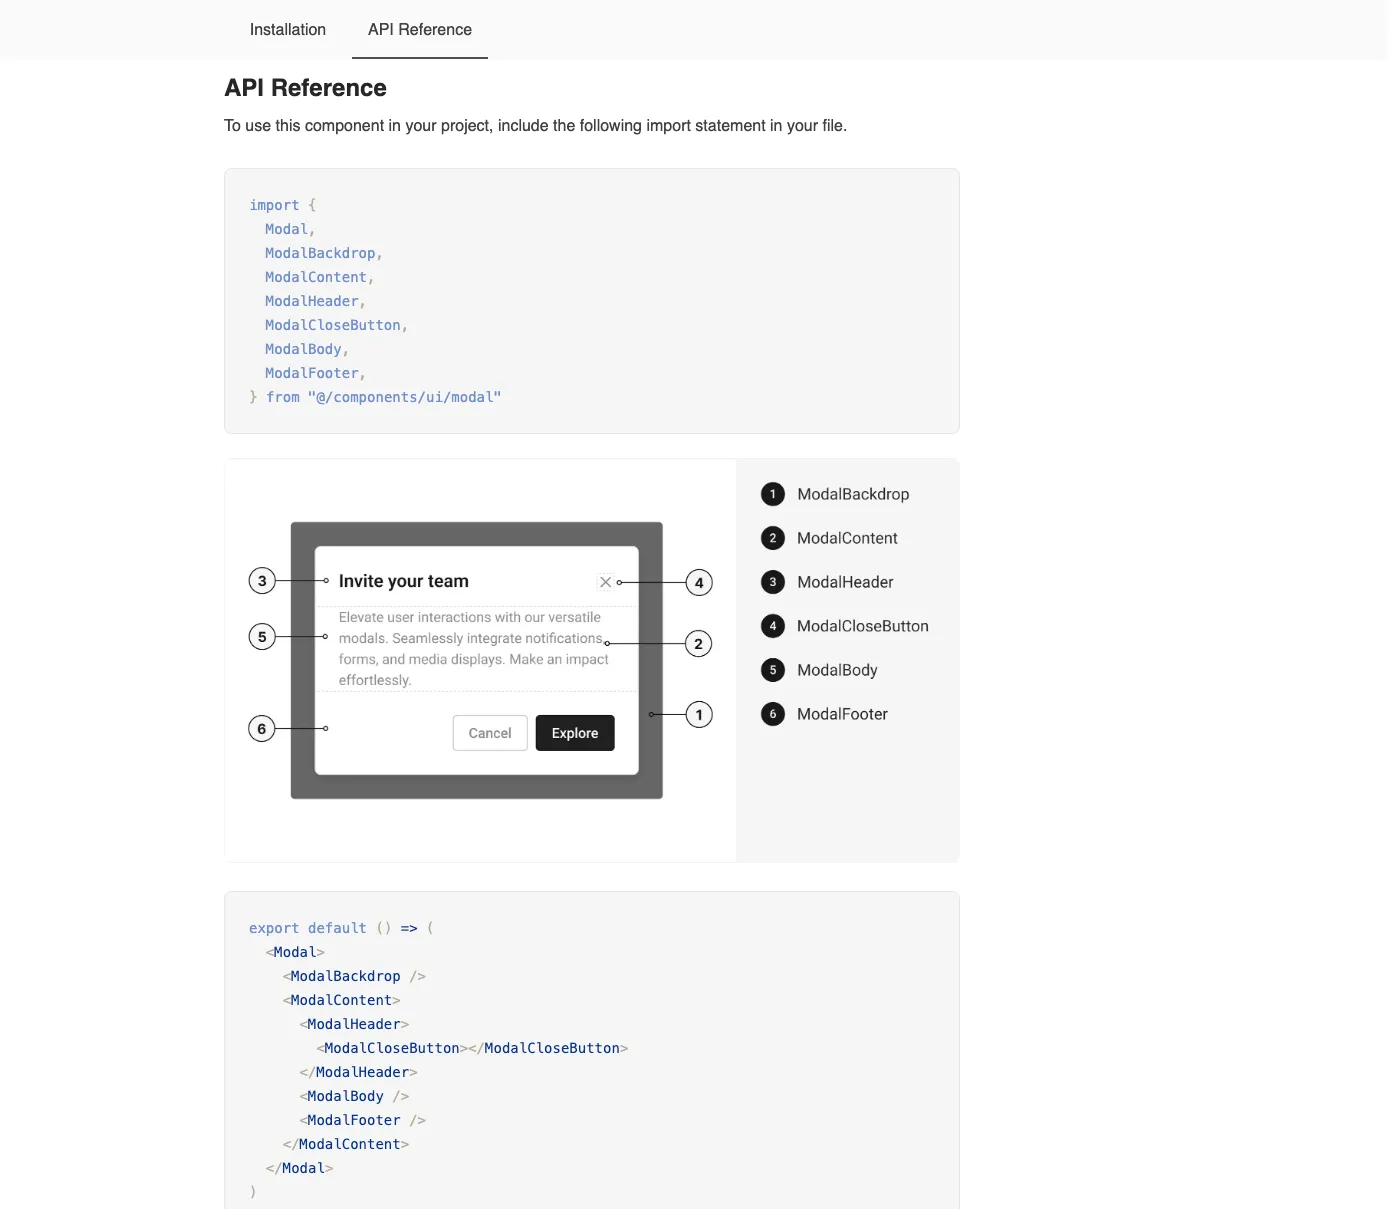Click the ModalFooter legend label

[x=842, y=714]
